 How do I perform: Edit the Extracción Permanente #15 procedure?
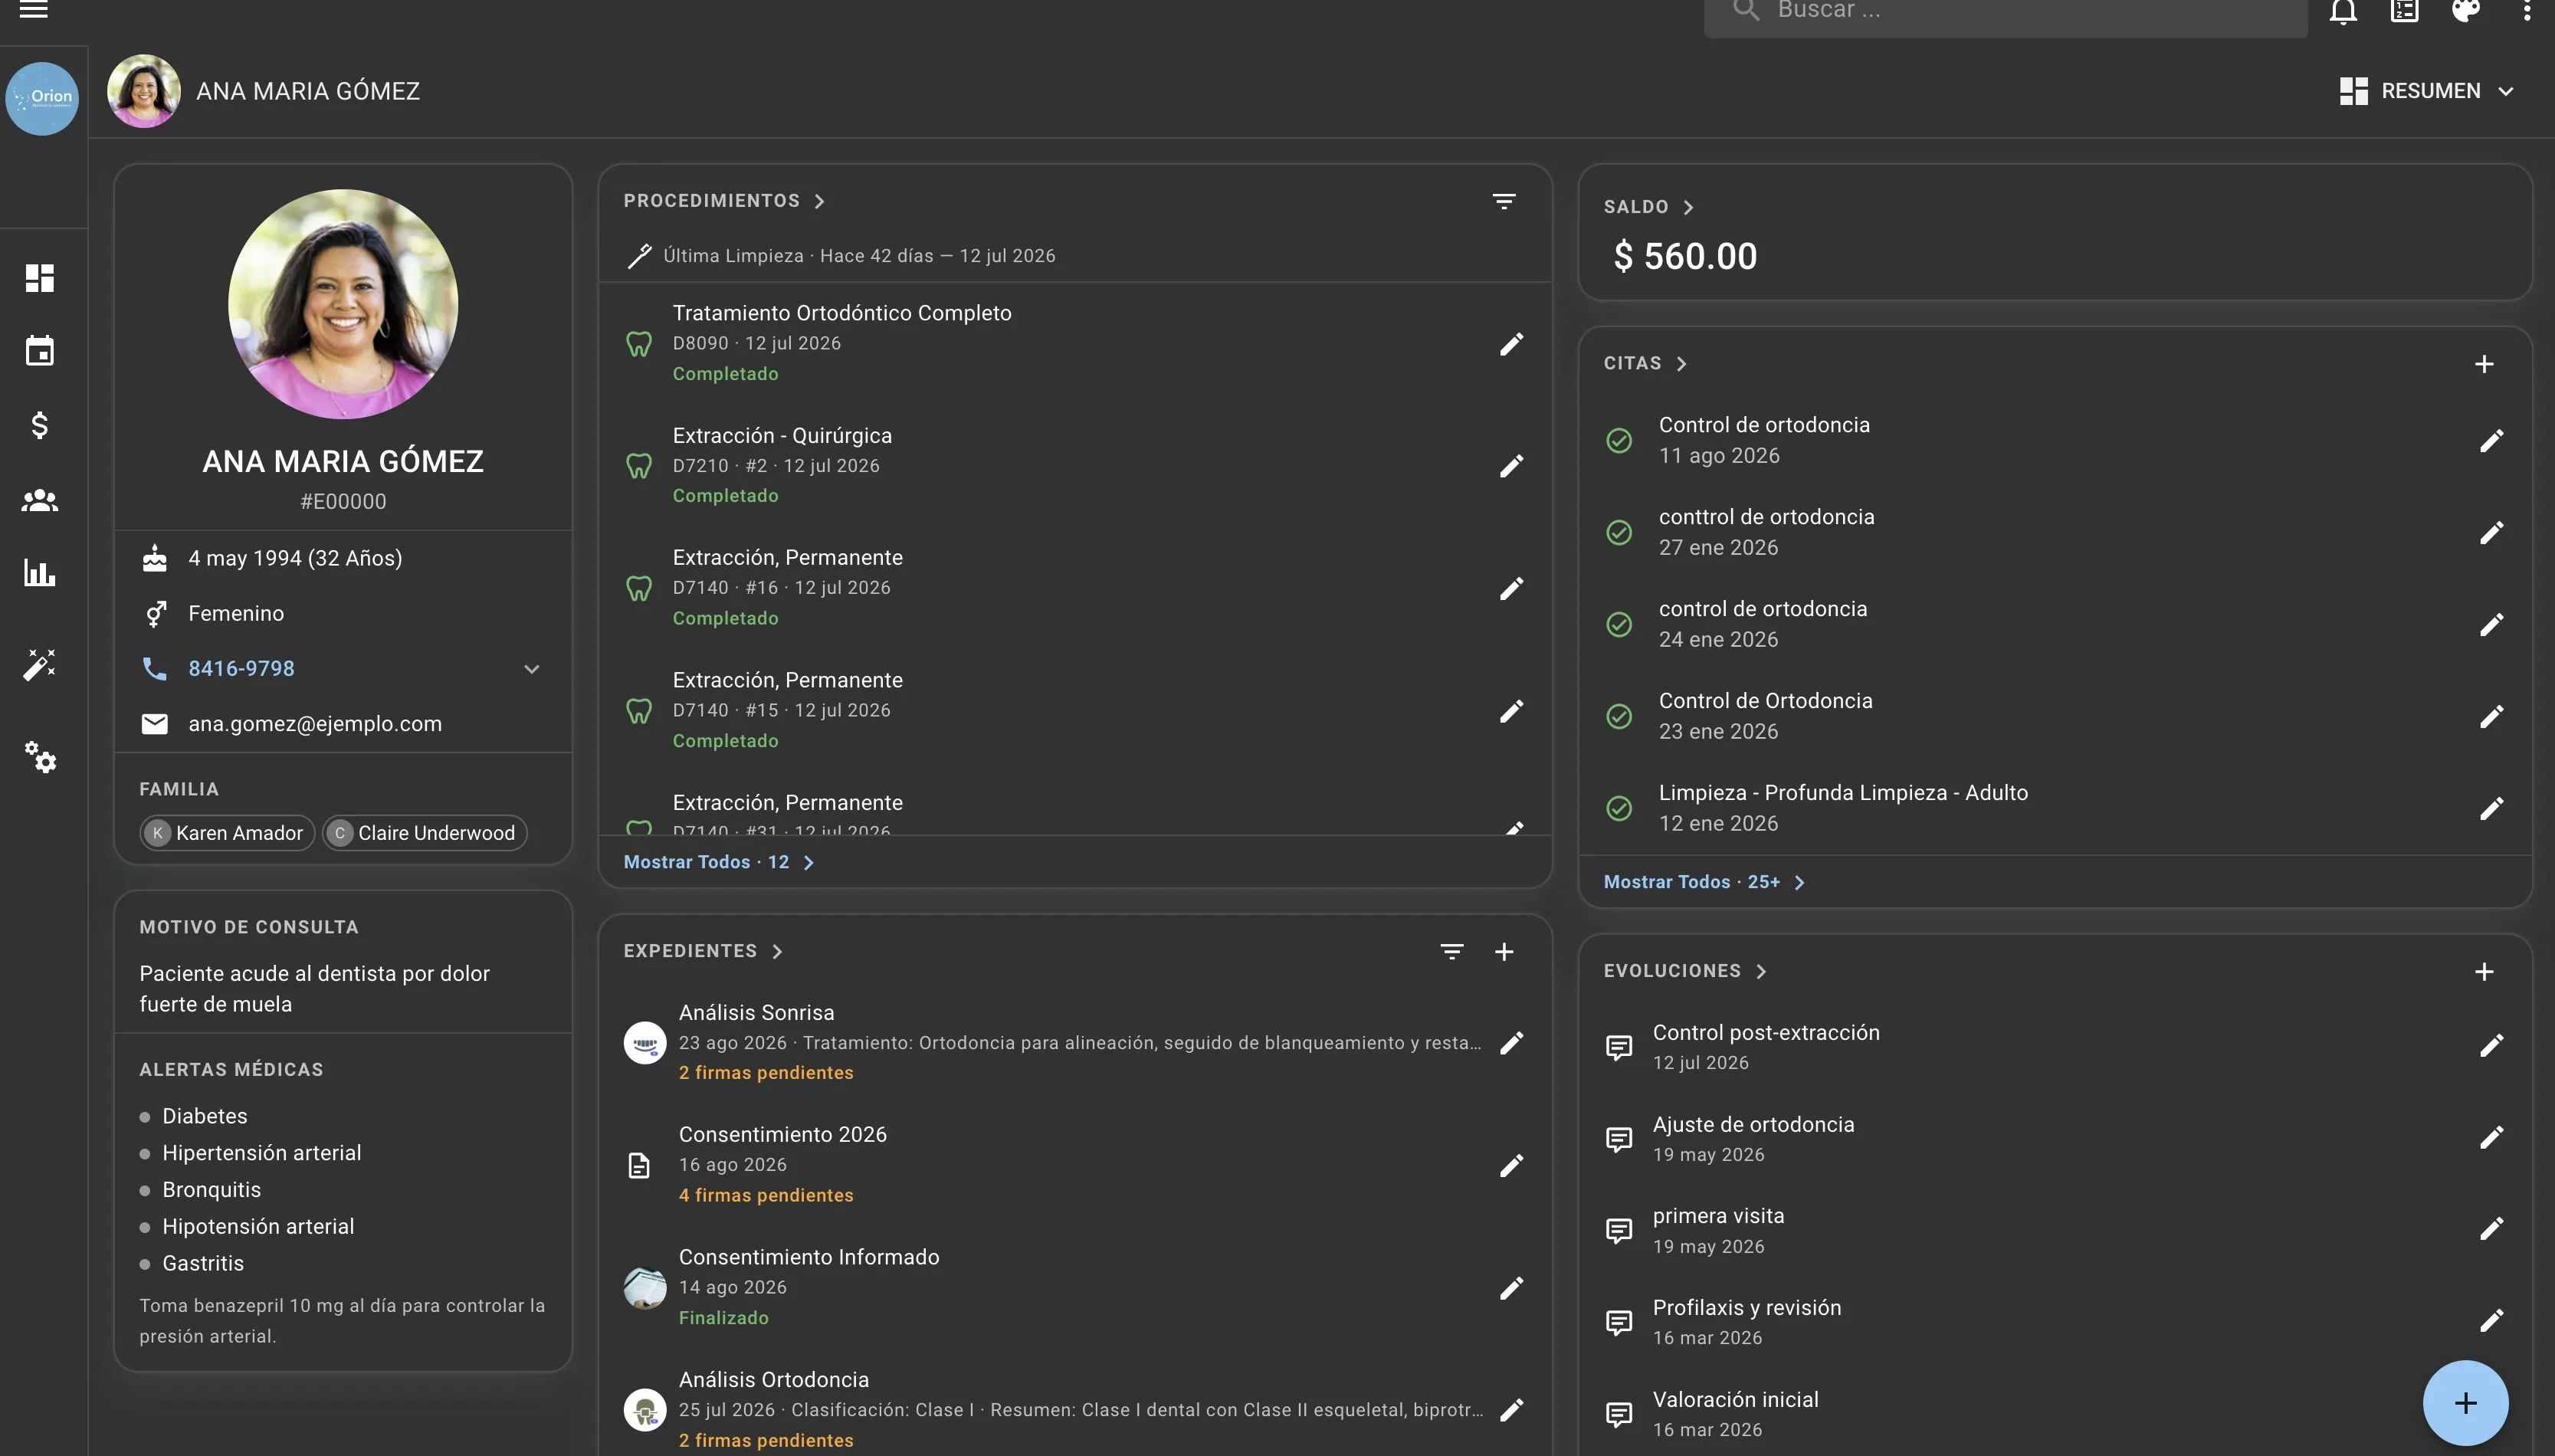(1512, 711)
